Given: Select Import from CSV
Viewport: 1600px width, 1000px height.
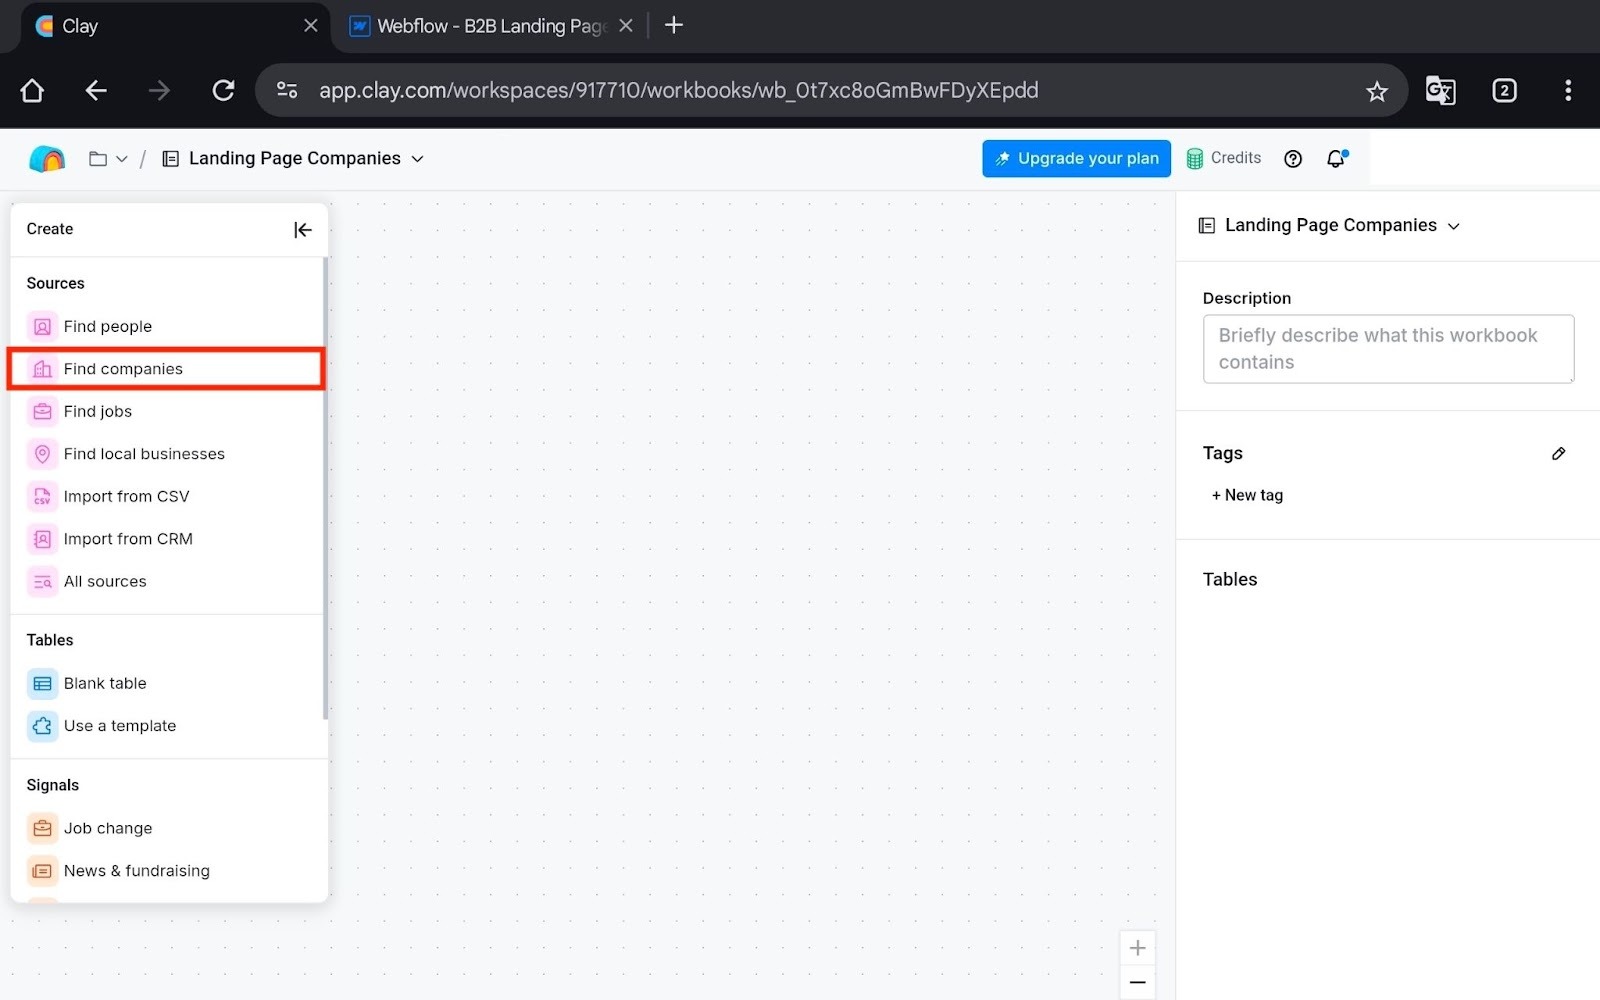Looking at the screenshot, I should pos(167,496).
